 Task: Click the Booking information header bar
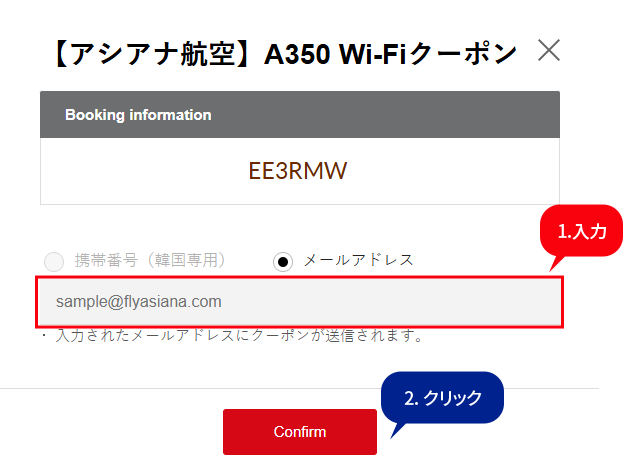click(299, 115)
